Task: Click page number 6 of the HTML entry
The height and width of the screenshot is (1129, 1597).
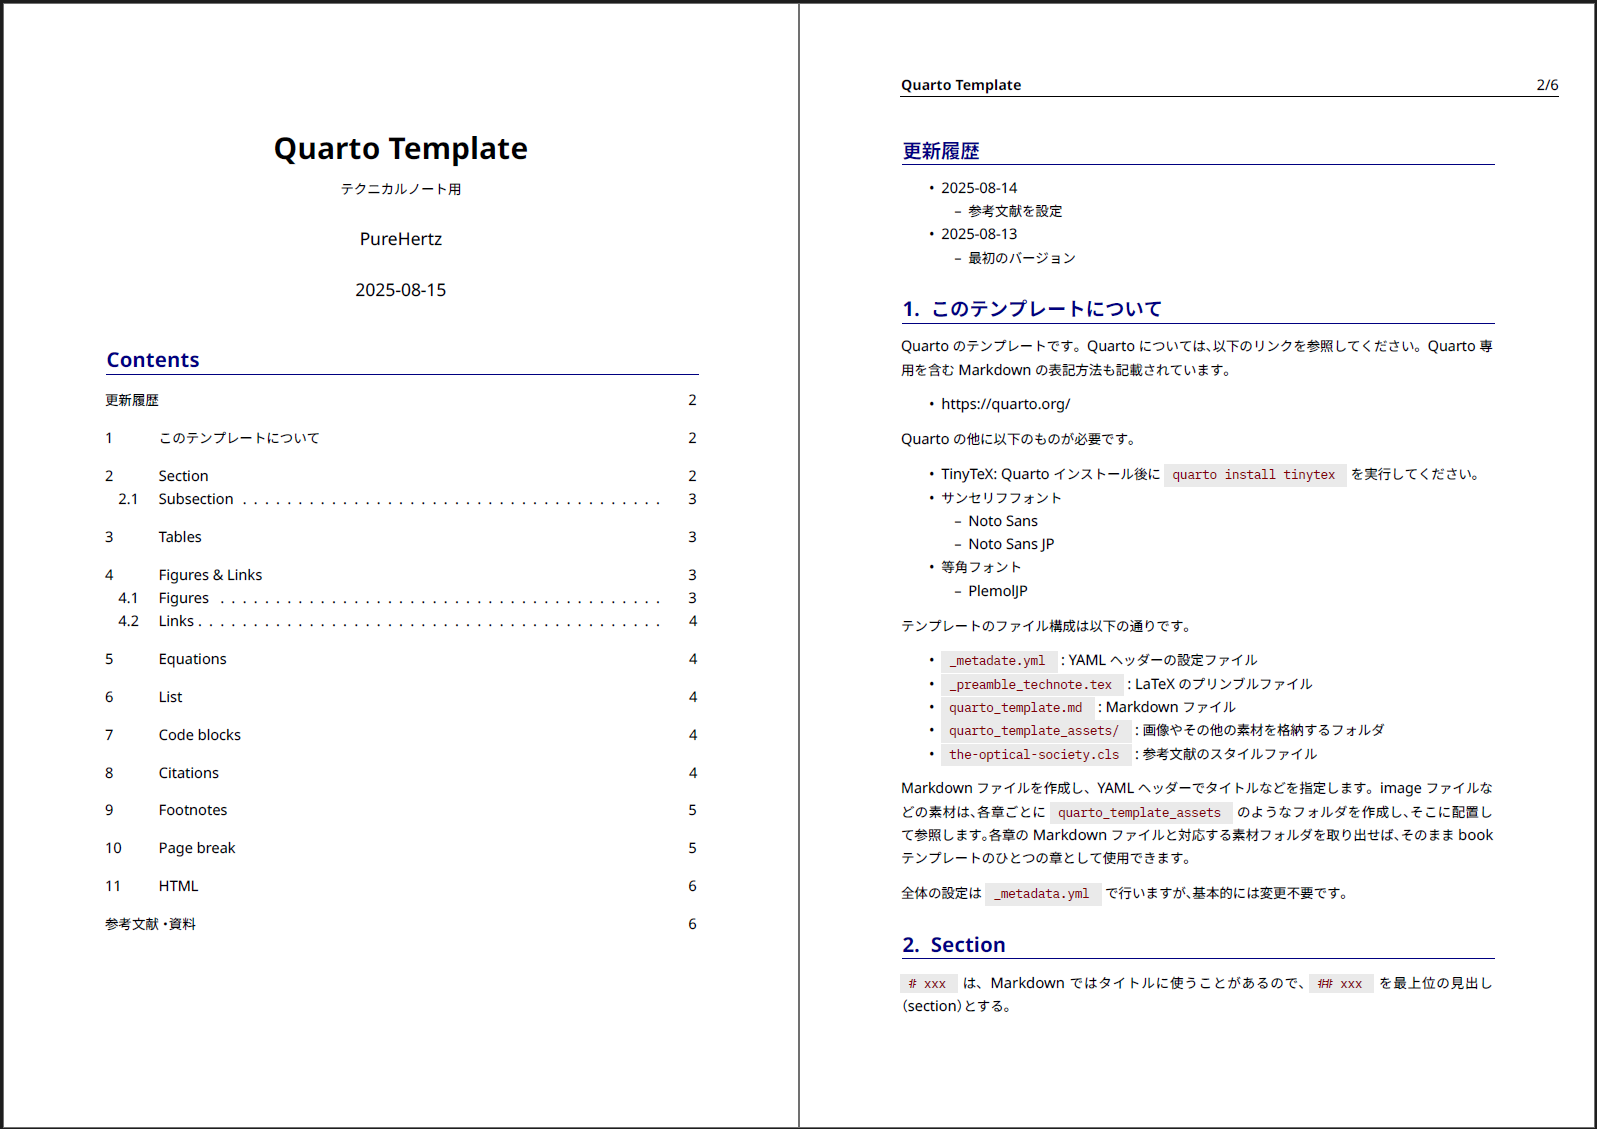Action: coord(692,886)
